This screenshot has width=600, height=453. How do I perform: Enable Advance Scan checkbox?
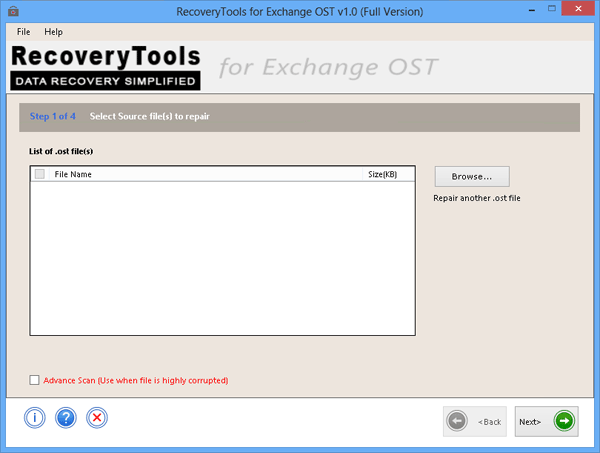pos(34,380)
